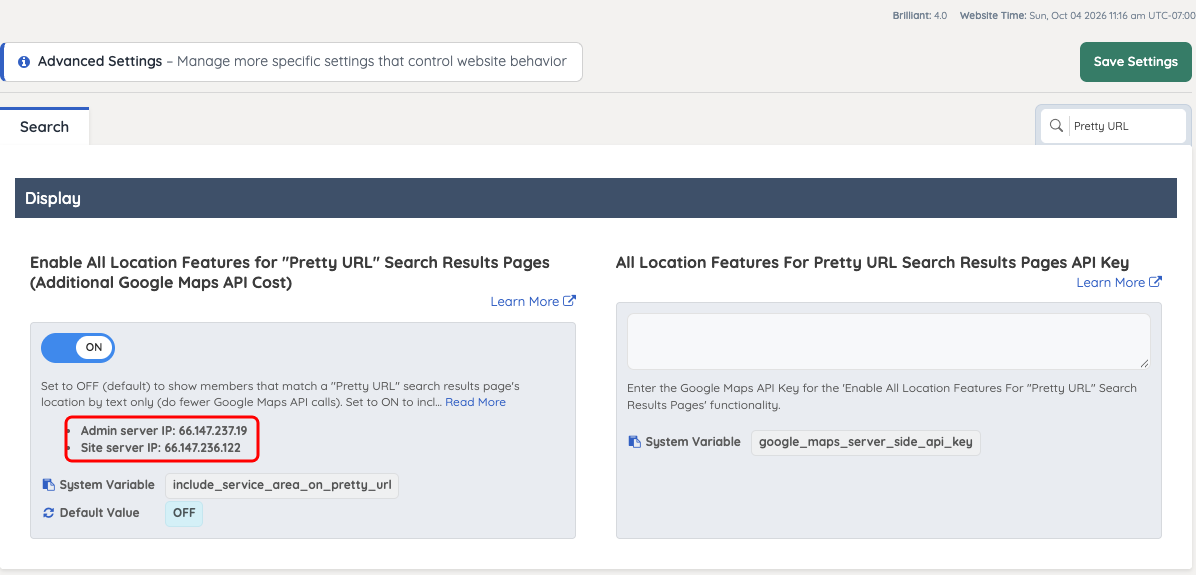
Task: Click the Advanced Settings heading banner
Action: (x=292, y=62)
